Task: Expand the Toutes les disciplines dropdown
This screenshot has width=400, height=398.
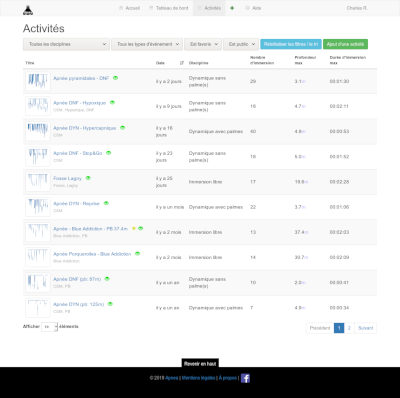Action: [66, 44]
